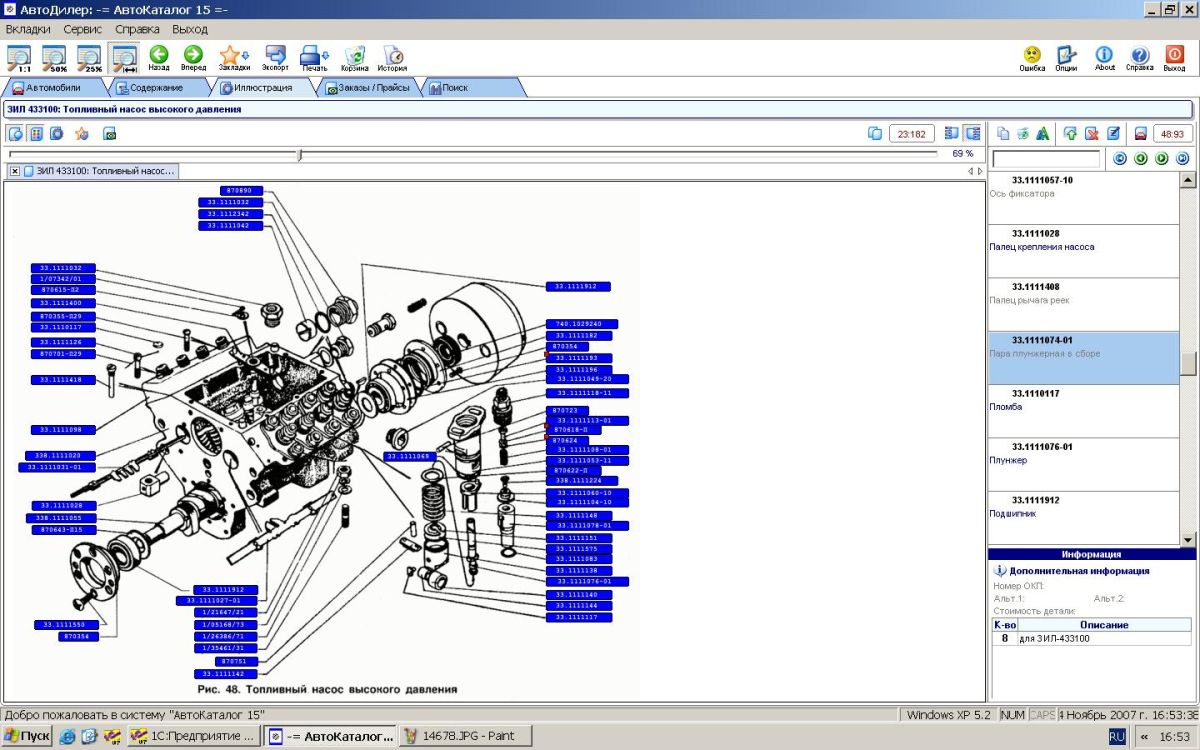1200x750 pixels.
Task: Click the edit note icon in parts toolbar
Action: (x=1113, y=133)
